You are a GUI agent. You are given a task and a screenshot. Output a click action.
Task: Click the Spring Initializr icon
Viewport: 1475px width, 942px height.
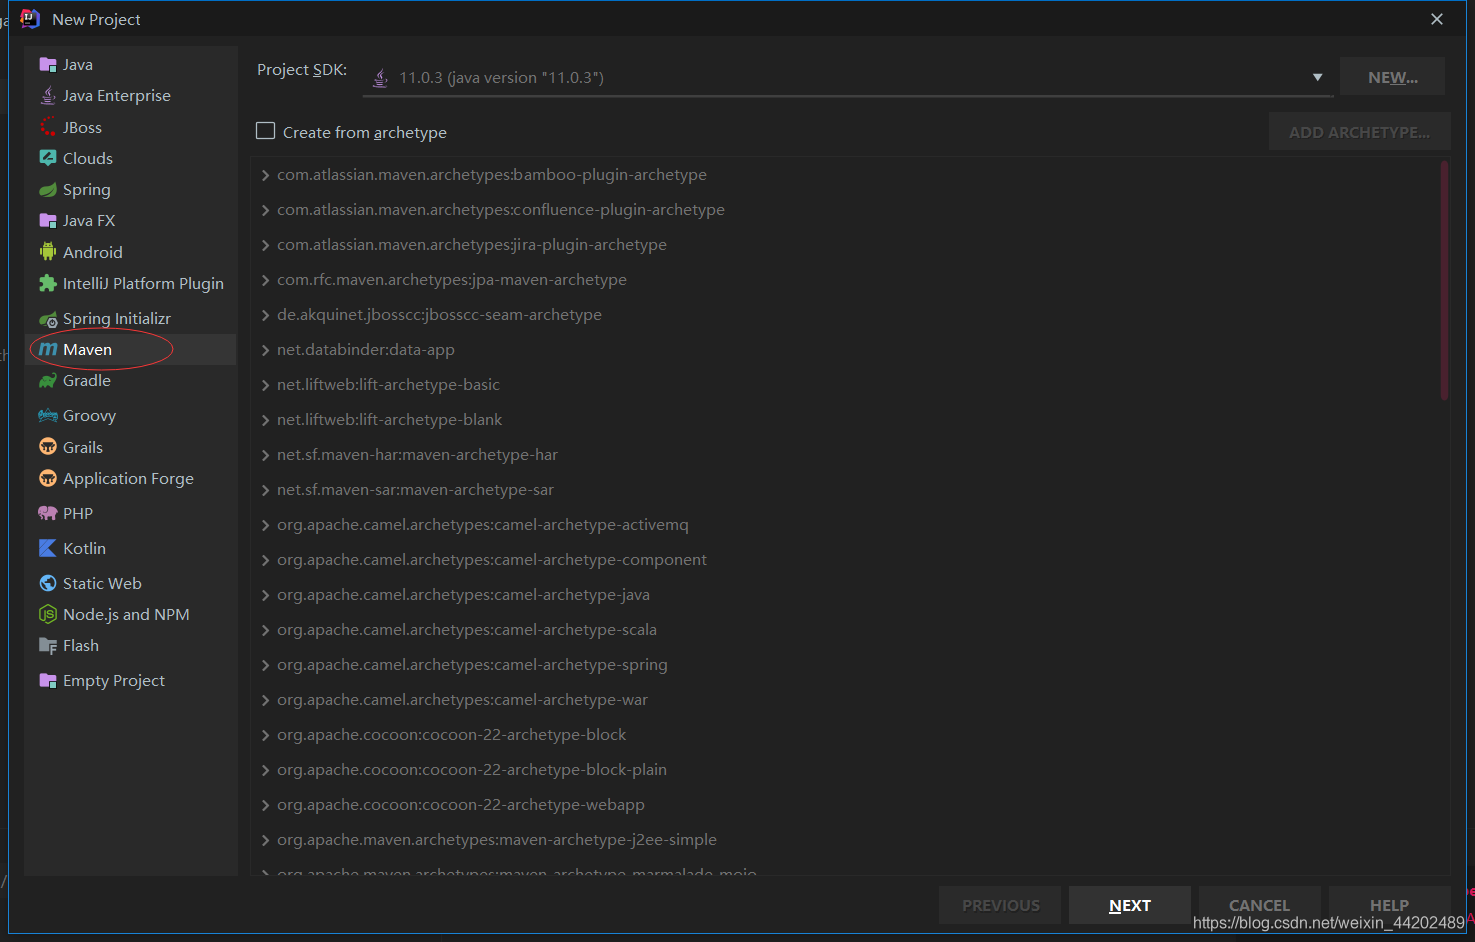47,319
